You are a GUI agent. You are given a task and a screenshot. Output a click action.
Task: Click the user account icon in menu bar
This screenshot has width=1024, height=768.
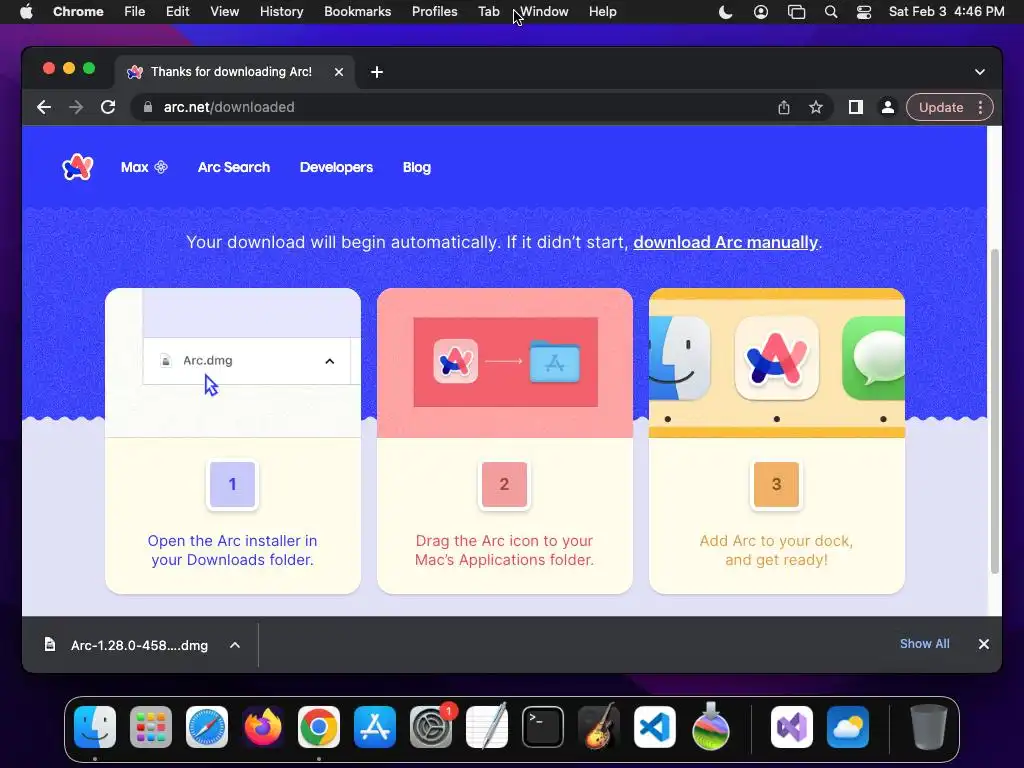[x=761, y=12]
